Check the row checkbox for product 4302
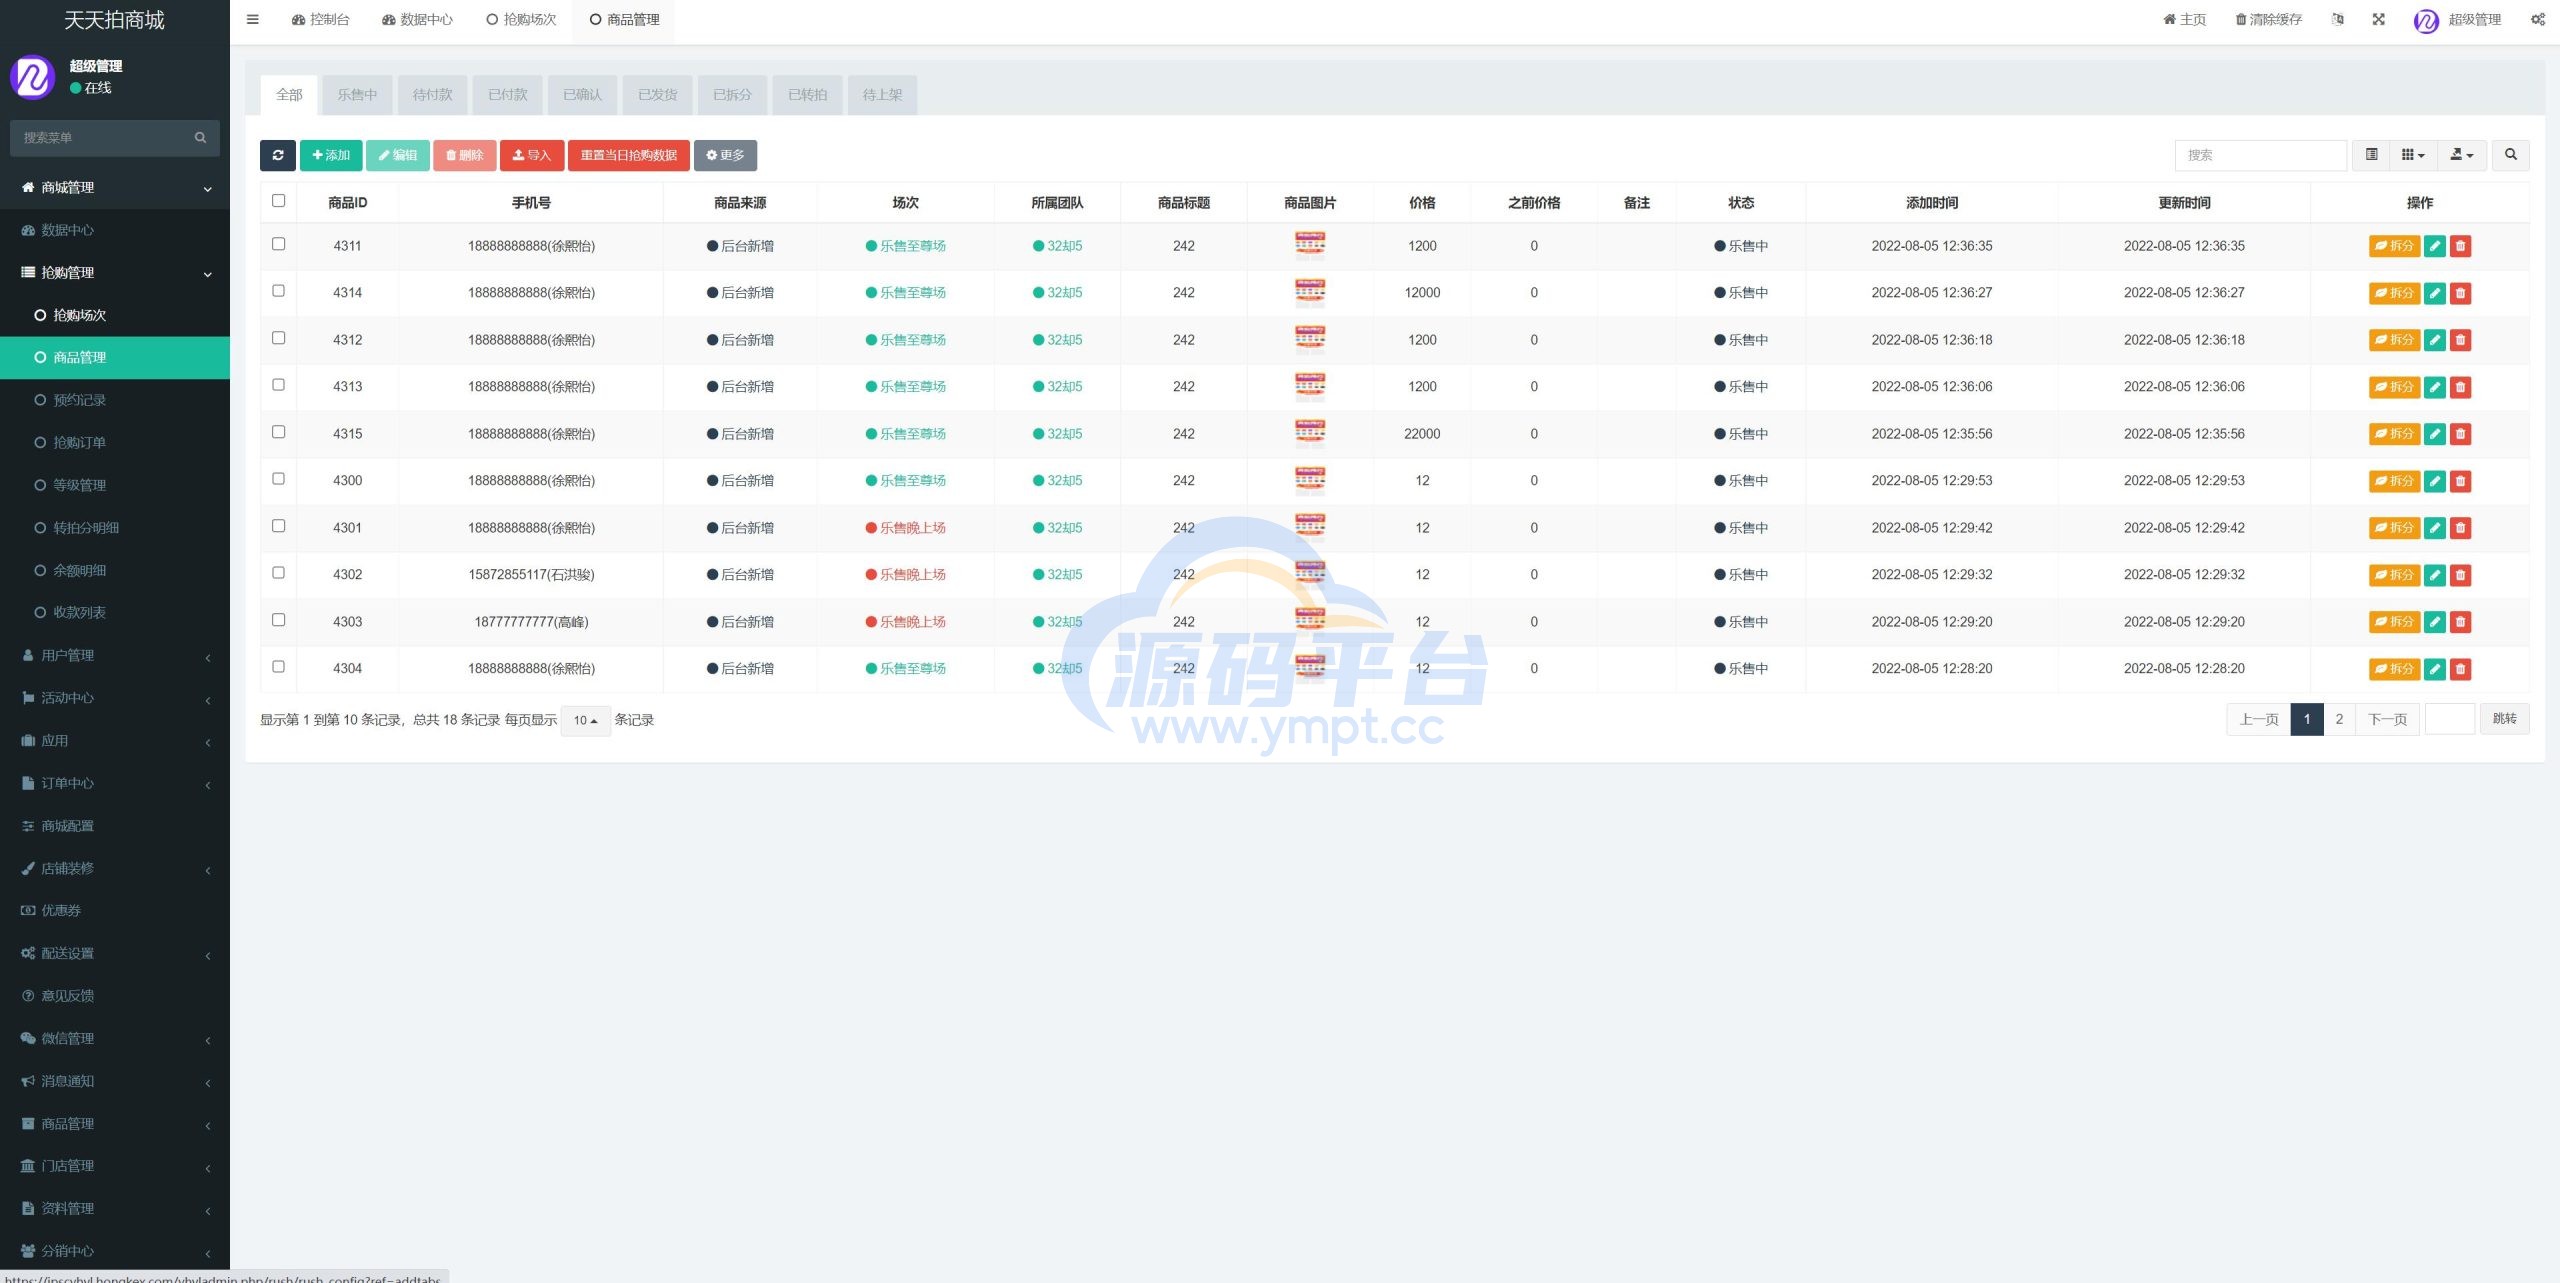The height and width of the screenshot is (1283, 2560). pos(278,573)
